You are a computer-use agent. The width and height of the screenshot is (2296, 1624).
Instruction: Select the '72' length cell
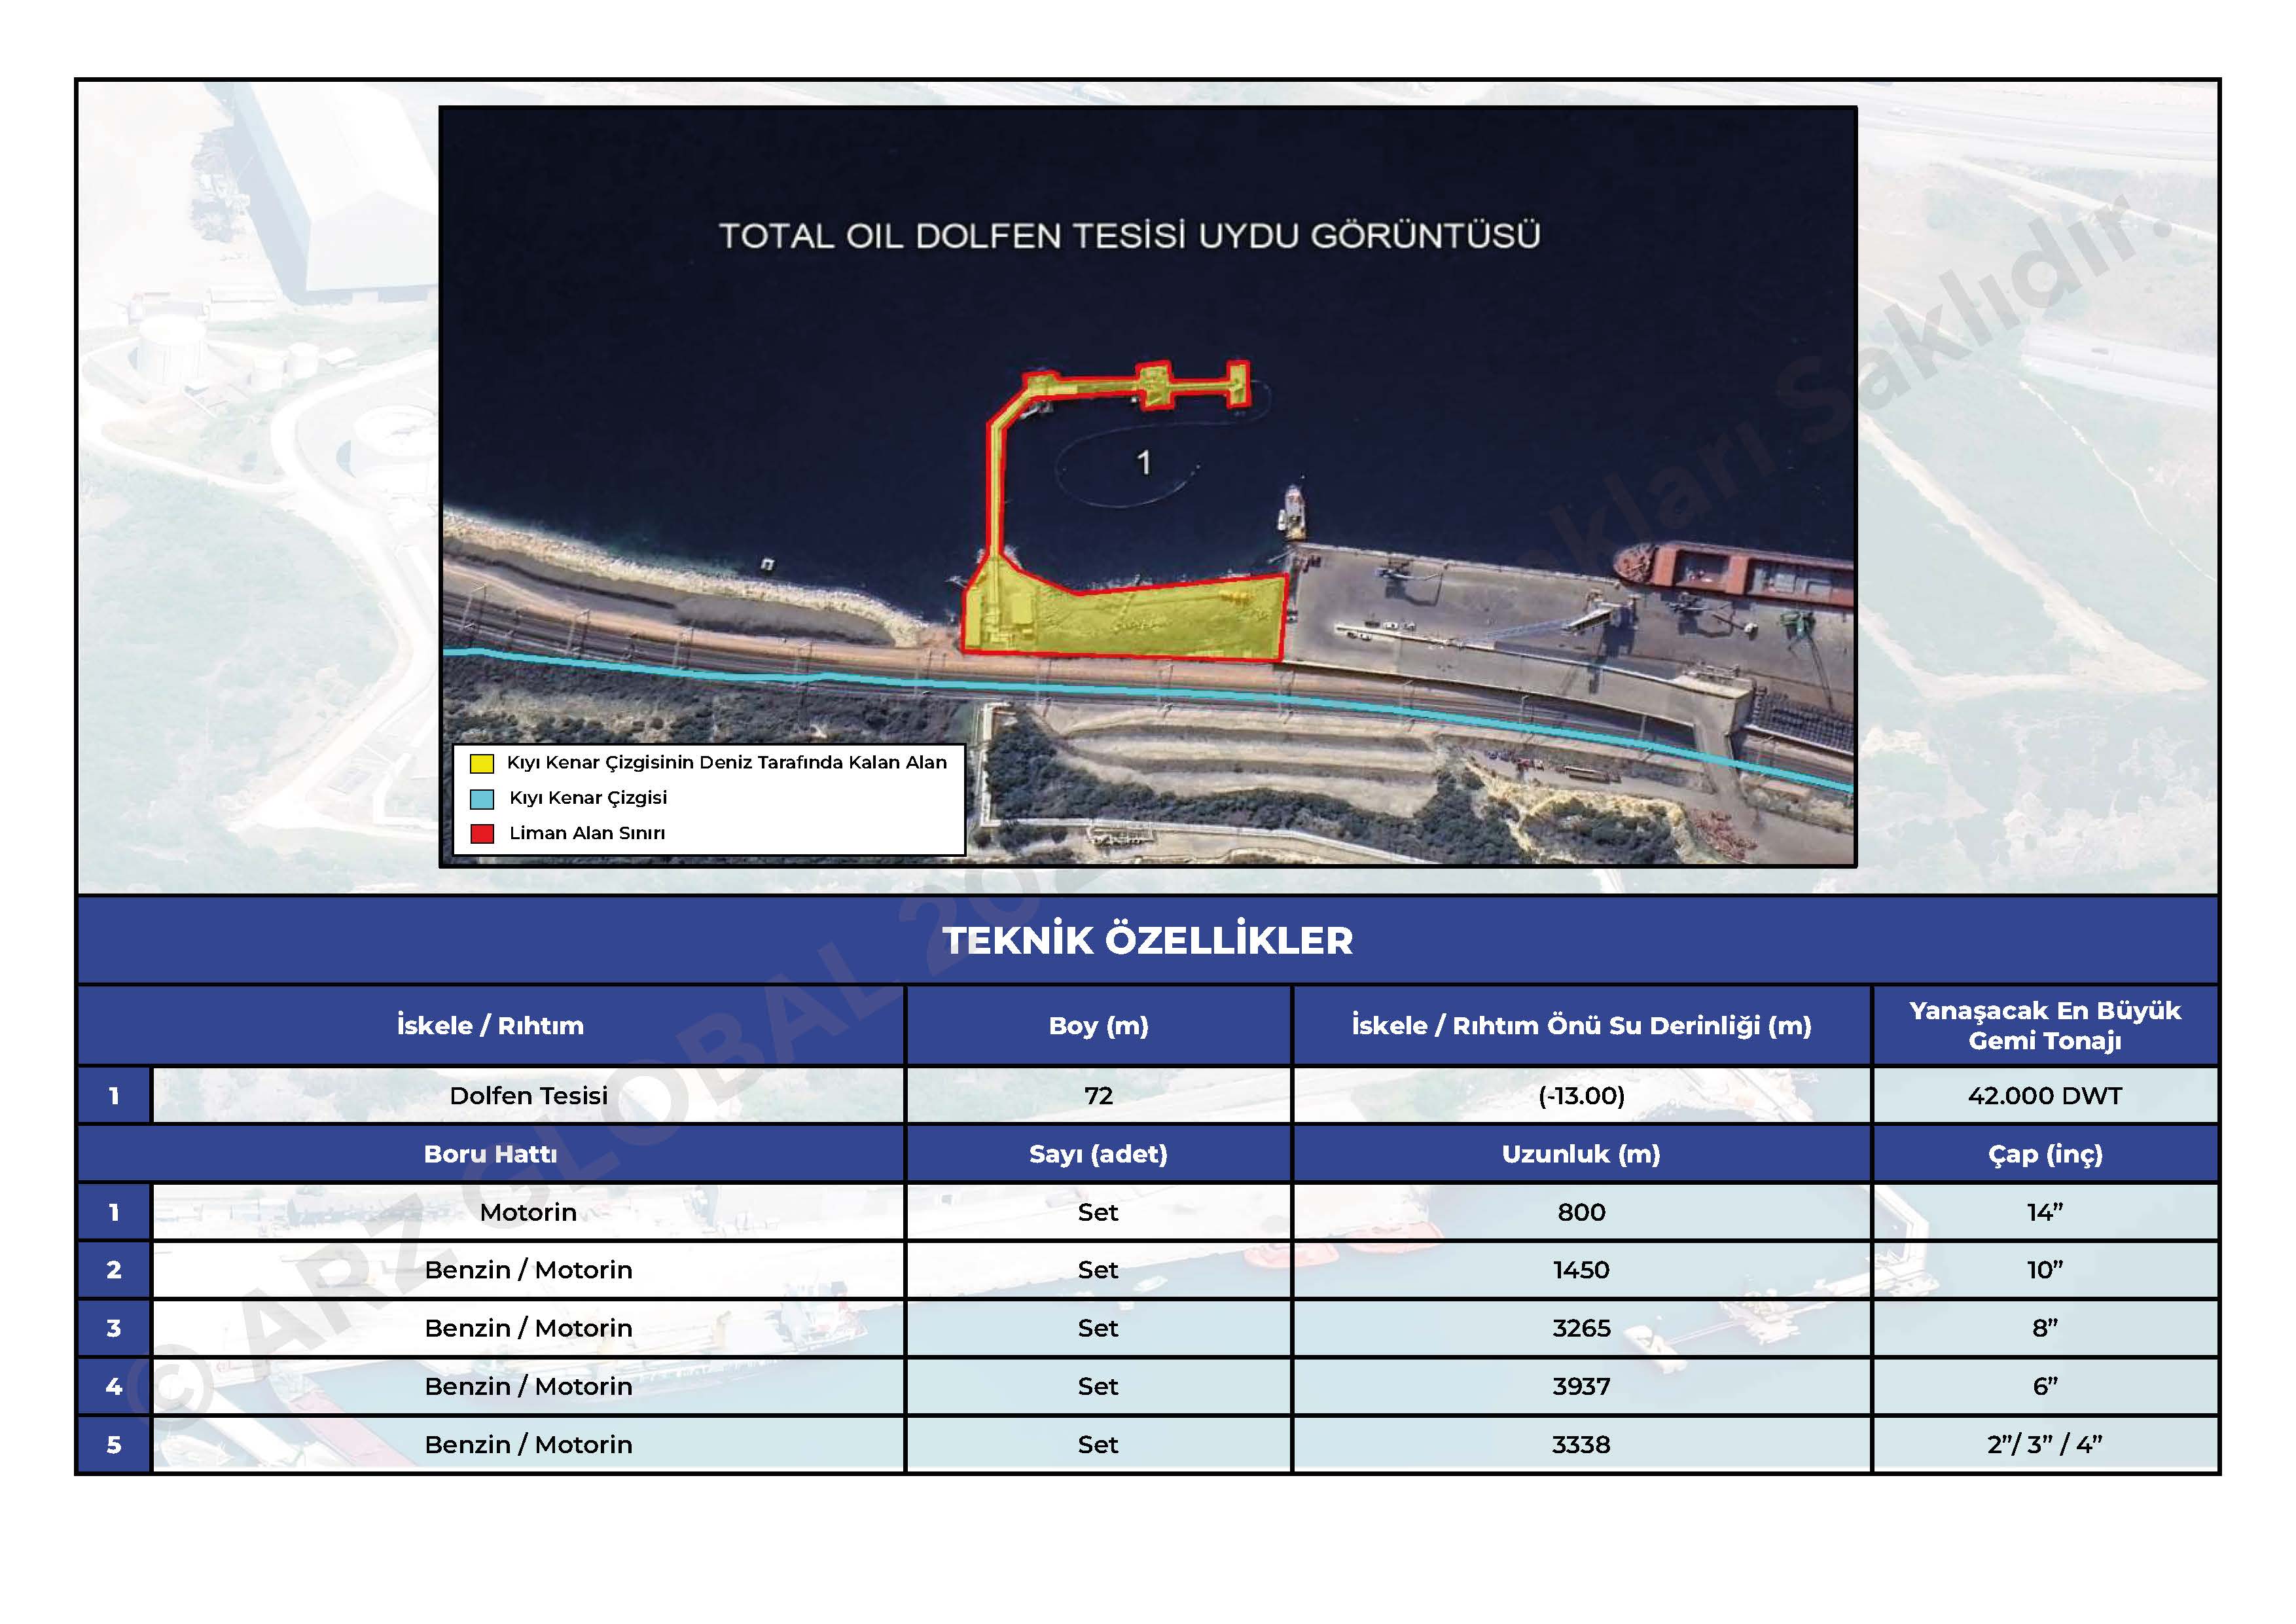pyautogui.click(x=1098, y=1096)
